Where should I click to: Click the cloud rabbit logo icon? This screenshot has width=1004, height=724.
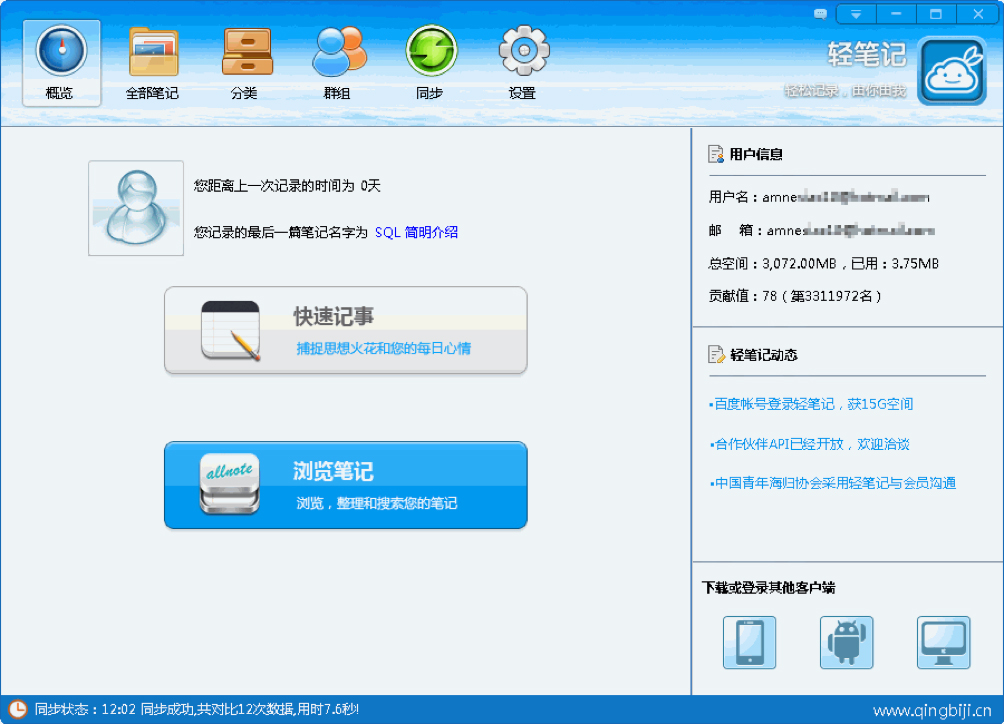pos(952,71)
